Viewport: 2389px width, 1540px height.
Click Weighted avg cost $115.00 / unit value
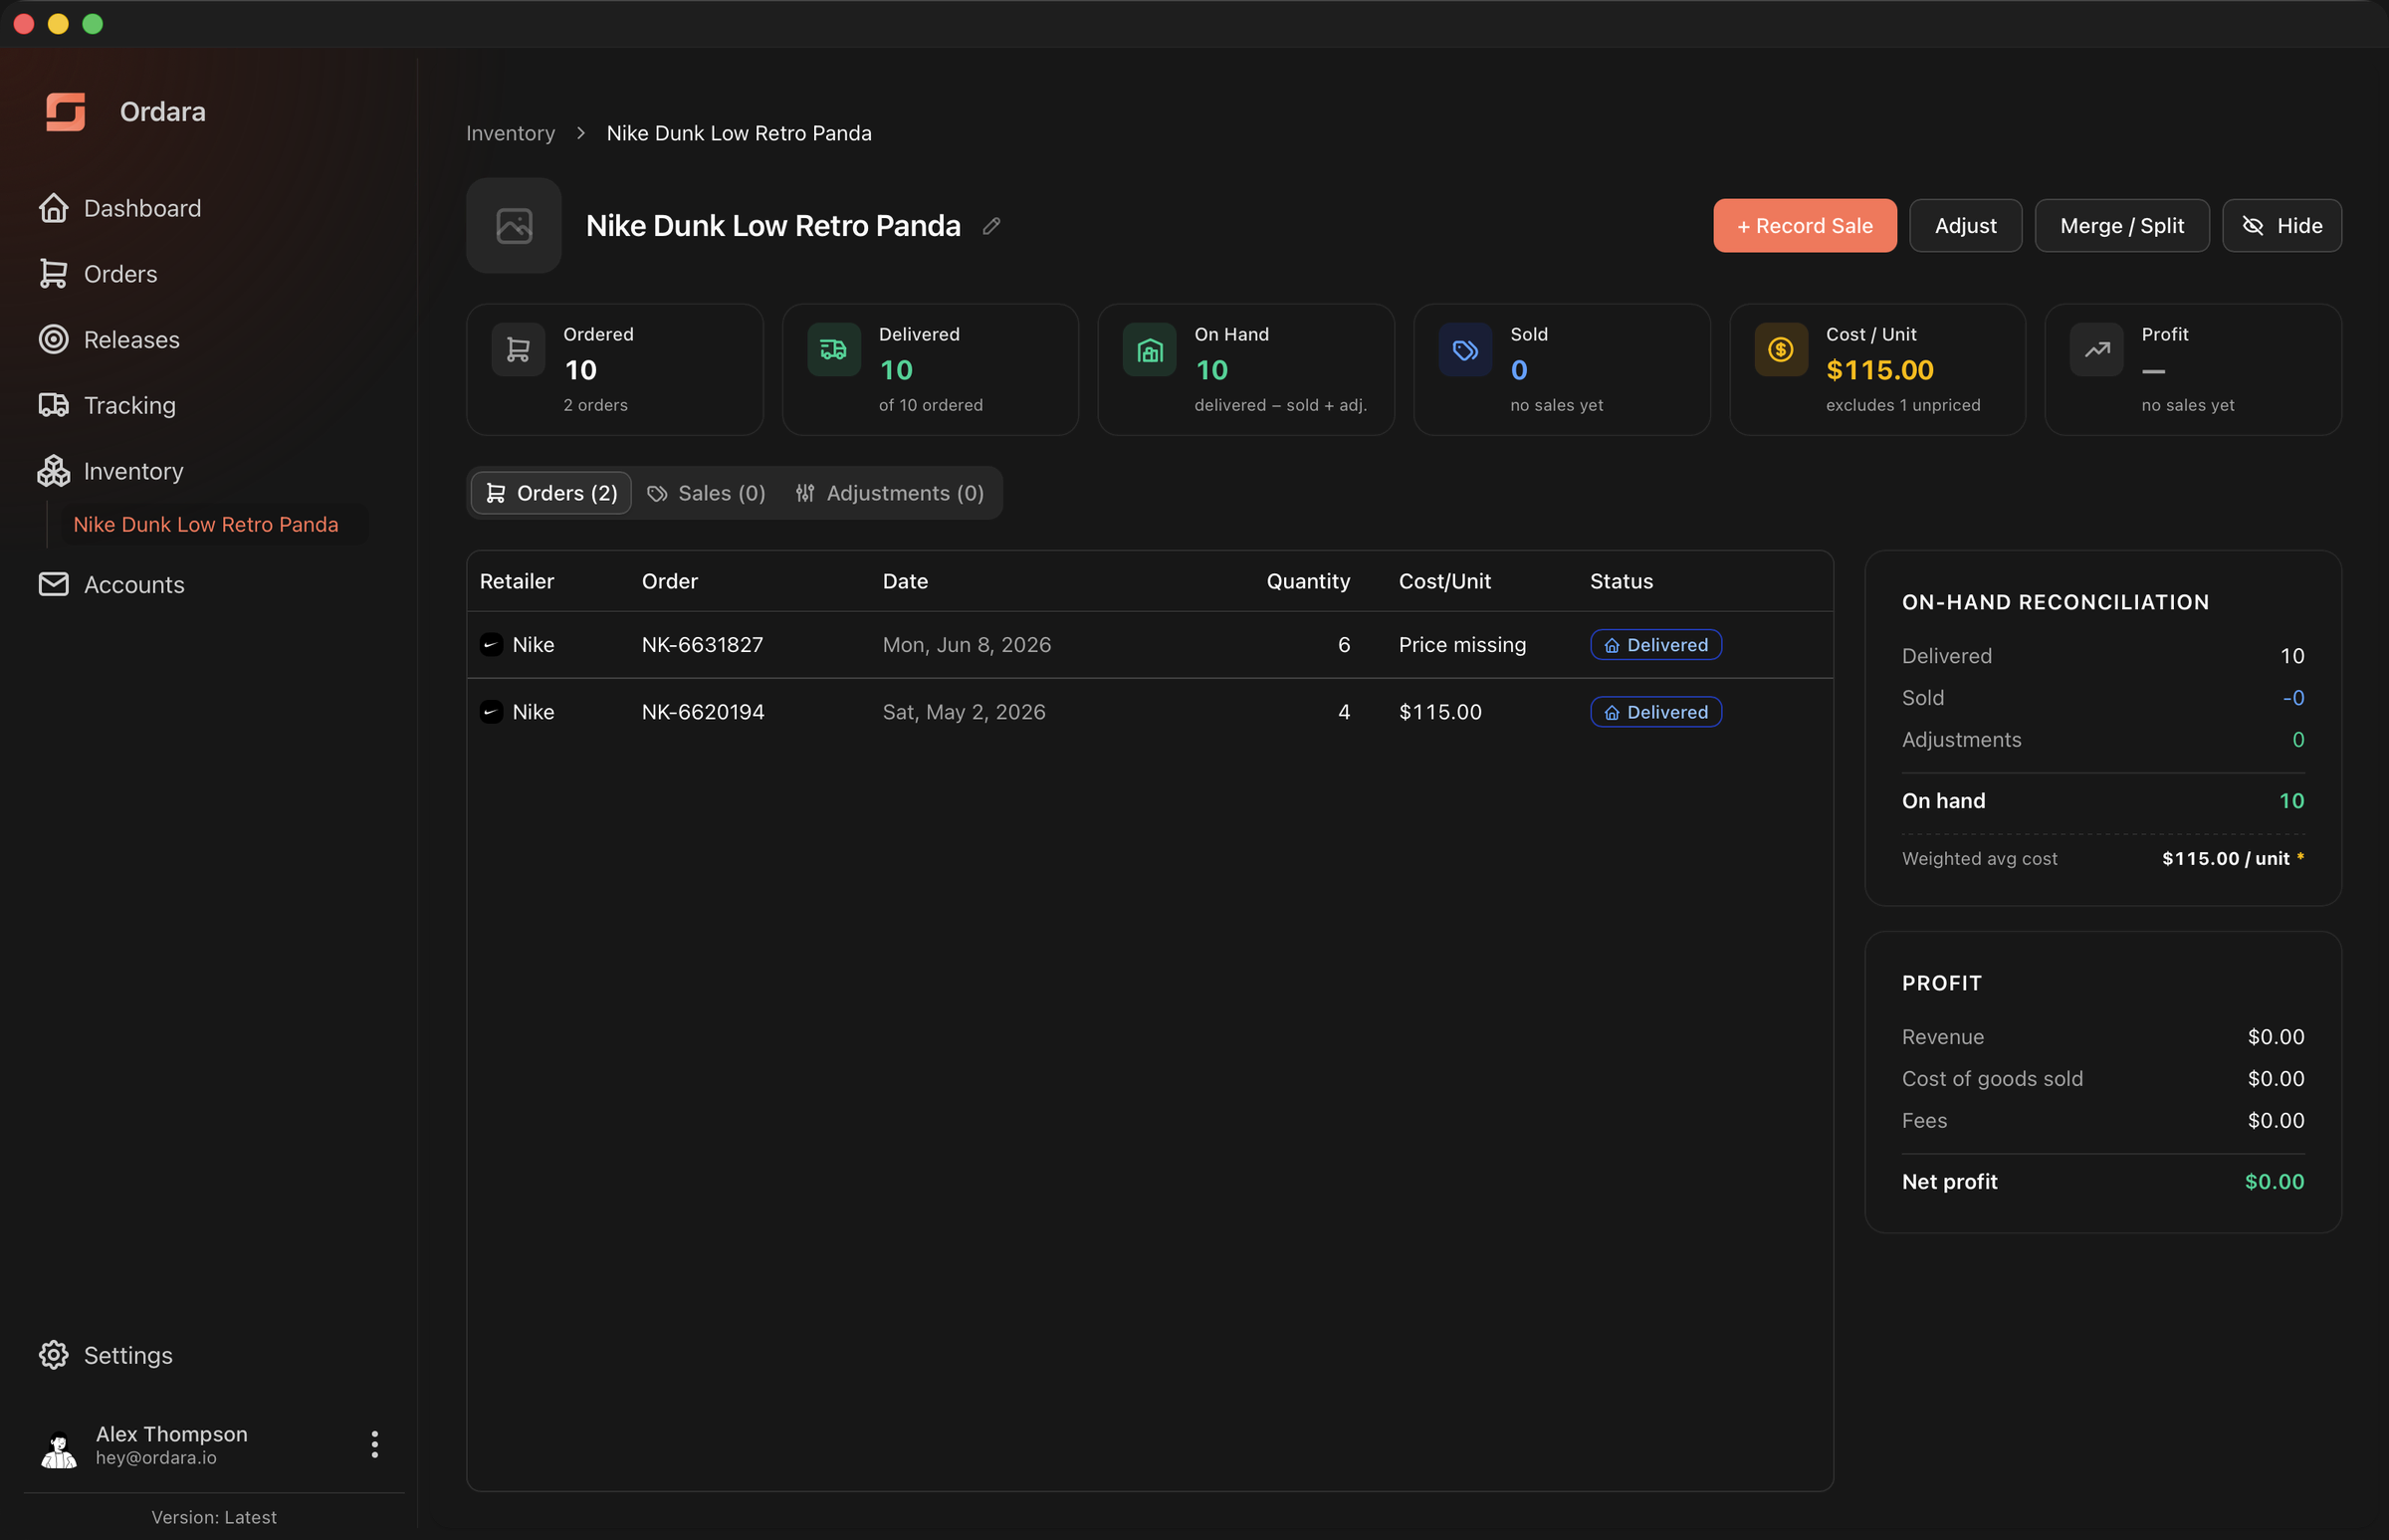click(2226, 858)
